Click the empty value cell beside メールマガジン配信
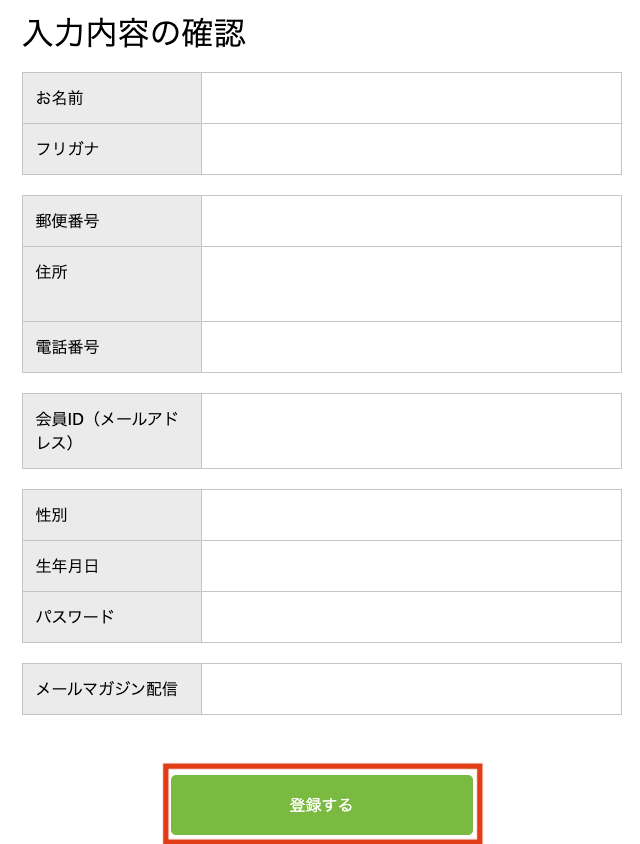Screen dimensions: 640x844 [x=411, y=689]
